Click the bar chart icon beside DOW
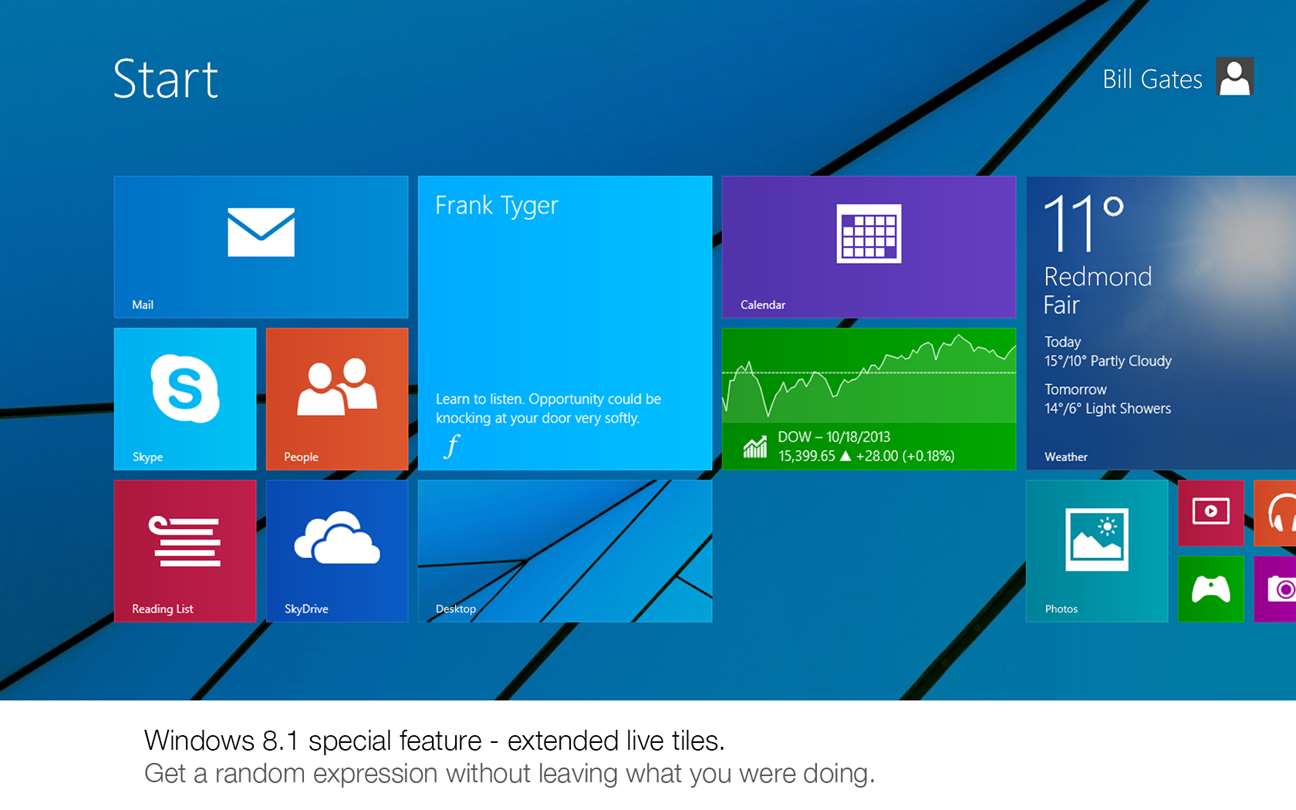 pyautogui.click(x=755, y=447)
